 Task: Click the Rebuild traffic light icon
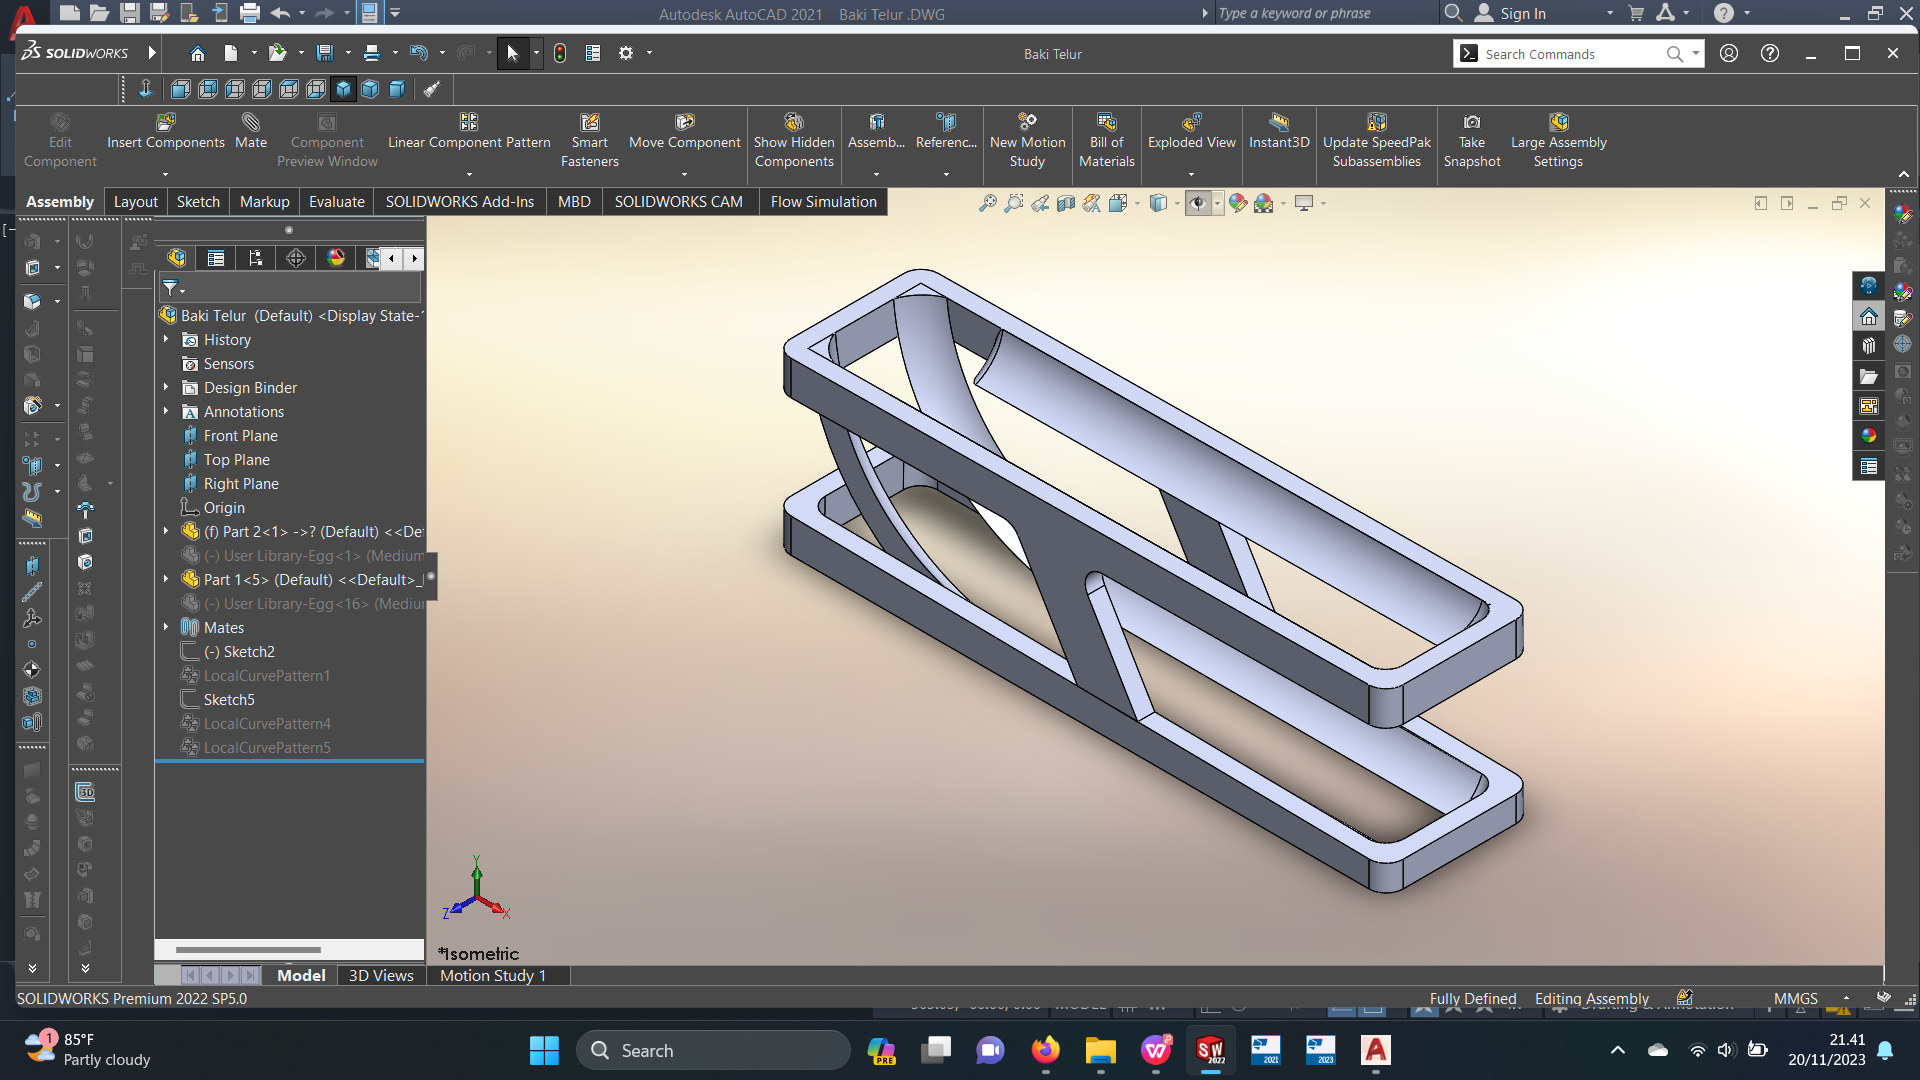click(560, 53)
